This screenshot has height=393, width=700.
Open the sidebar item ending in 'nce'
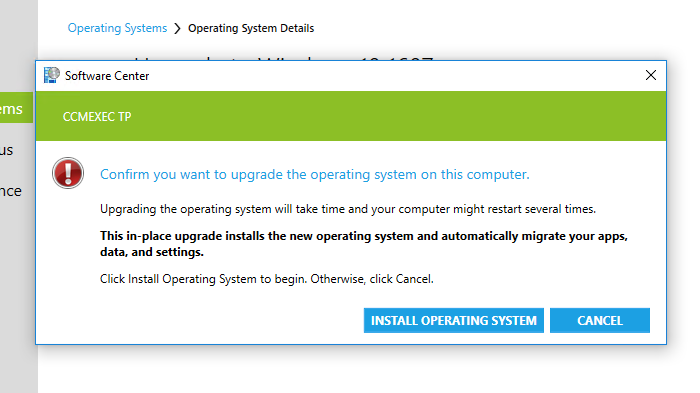11,191
